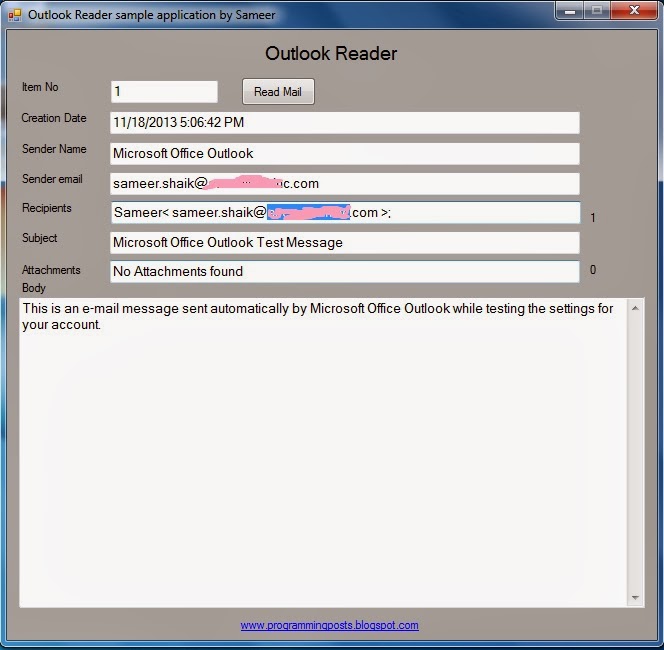Close the Outlook Reader window
The height and width of the screenshot is (650, 664).
pos(634,10)
